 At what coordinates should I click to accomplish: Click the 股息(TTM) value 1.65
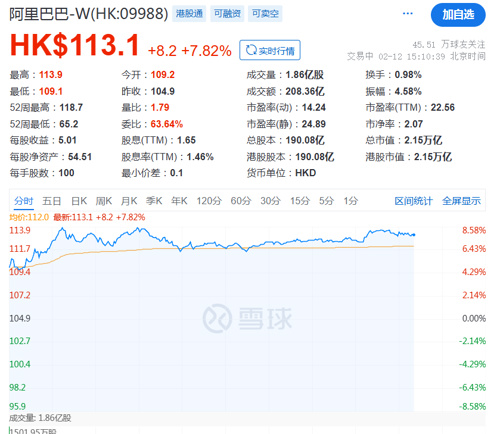(186, 140)
